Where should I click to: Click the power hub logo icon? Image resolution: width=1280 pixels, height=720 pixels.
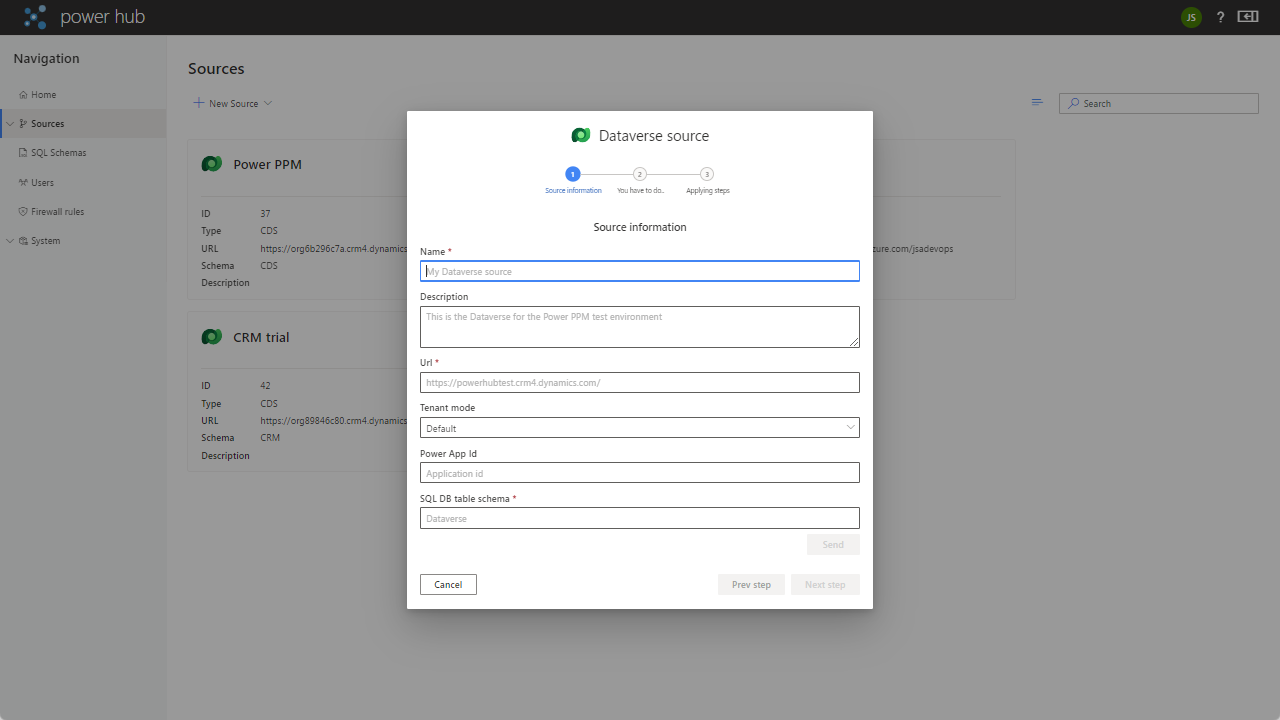35,17
